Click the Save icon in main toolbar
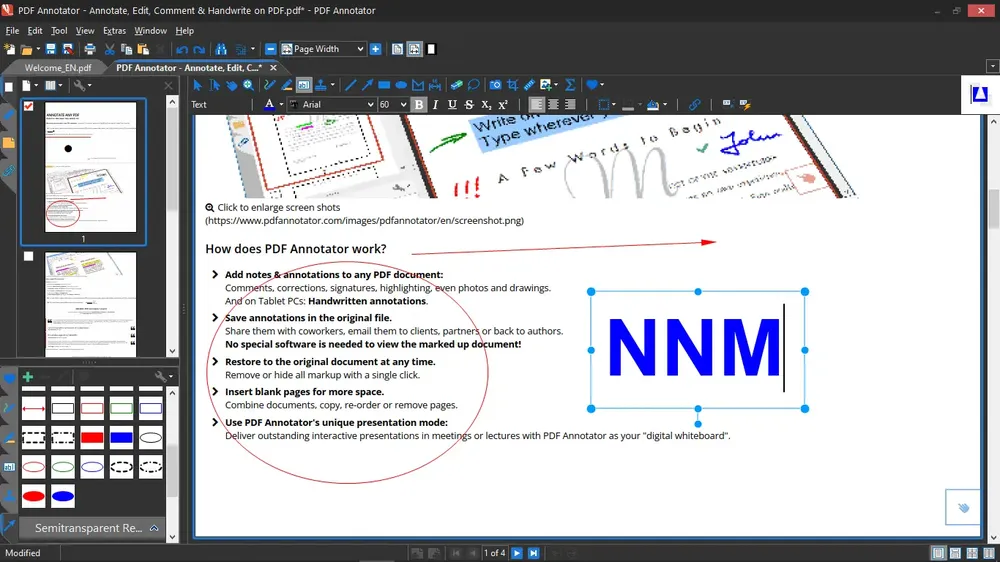 coord(50,49)
